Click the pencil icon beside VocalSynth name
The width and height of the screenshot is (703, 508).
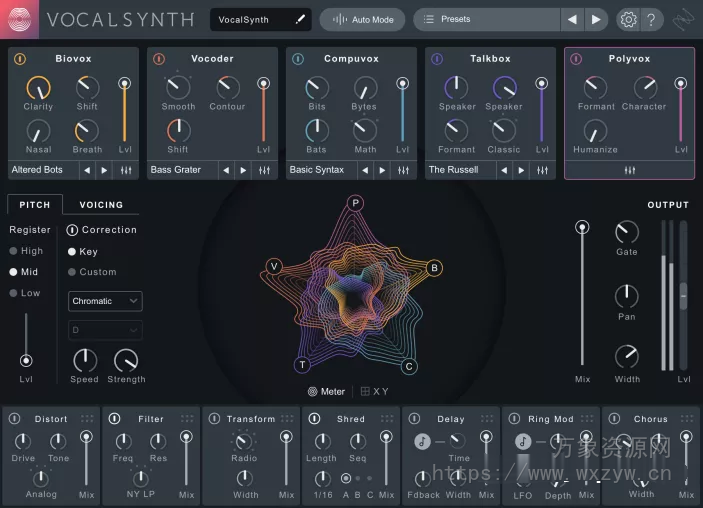pos(300,19)
